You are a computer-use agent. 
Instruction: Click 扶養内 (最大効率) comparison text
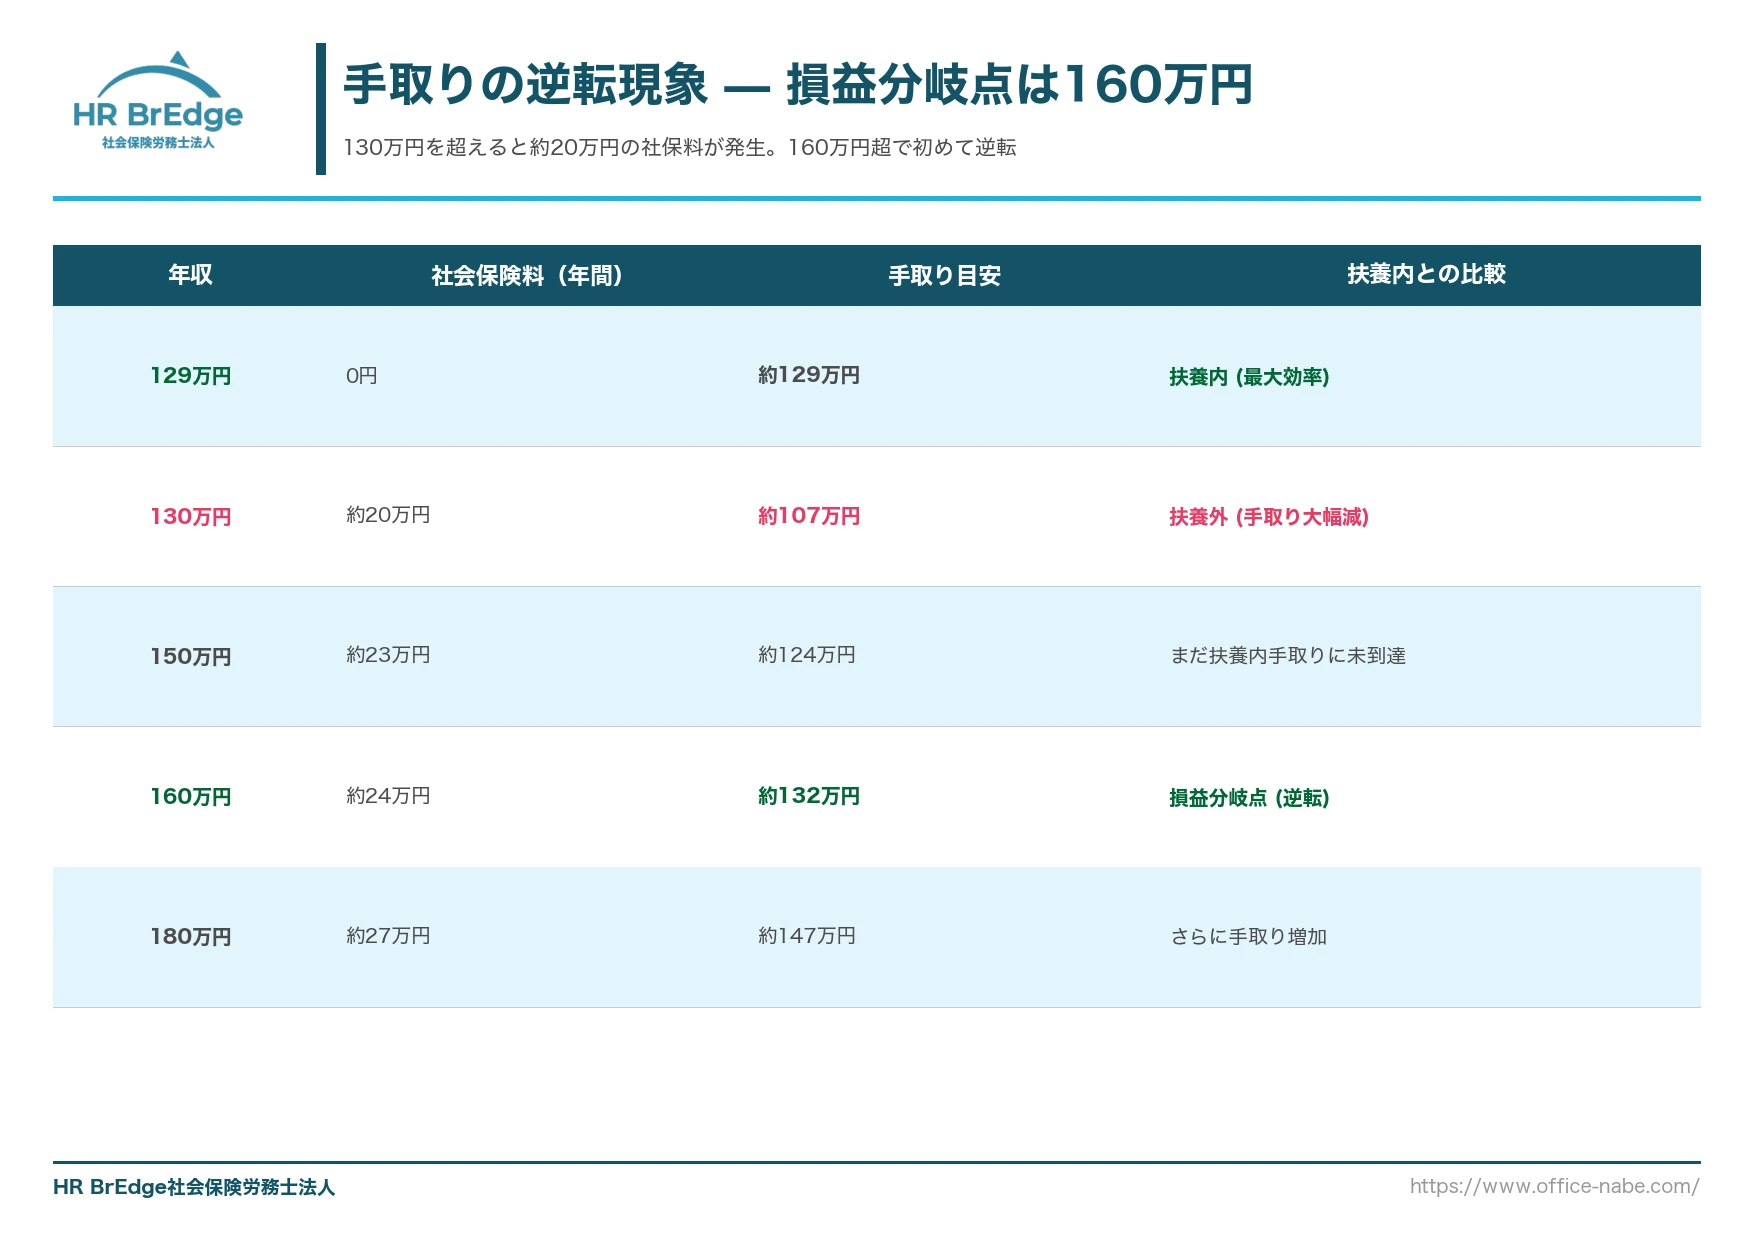click(x=1249, y=377)
